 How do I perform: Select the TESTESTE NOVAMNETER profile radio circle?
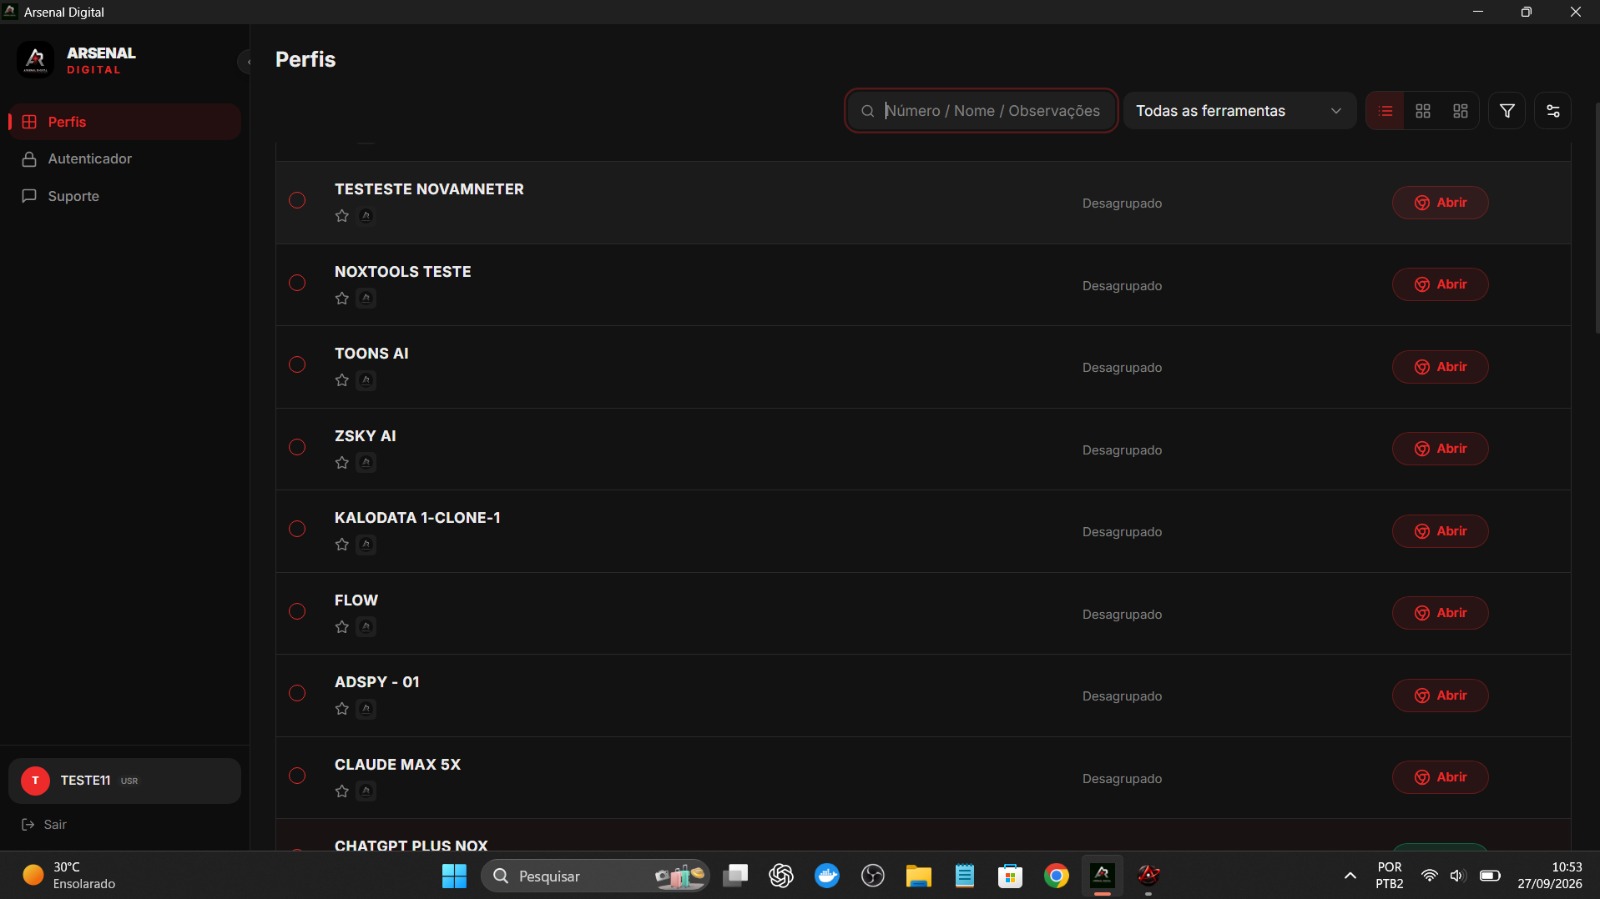coord(297,200)
